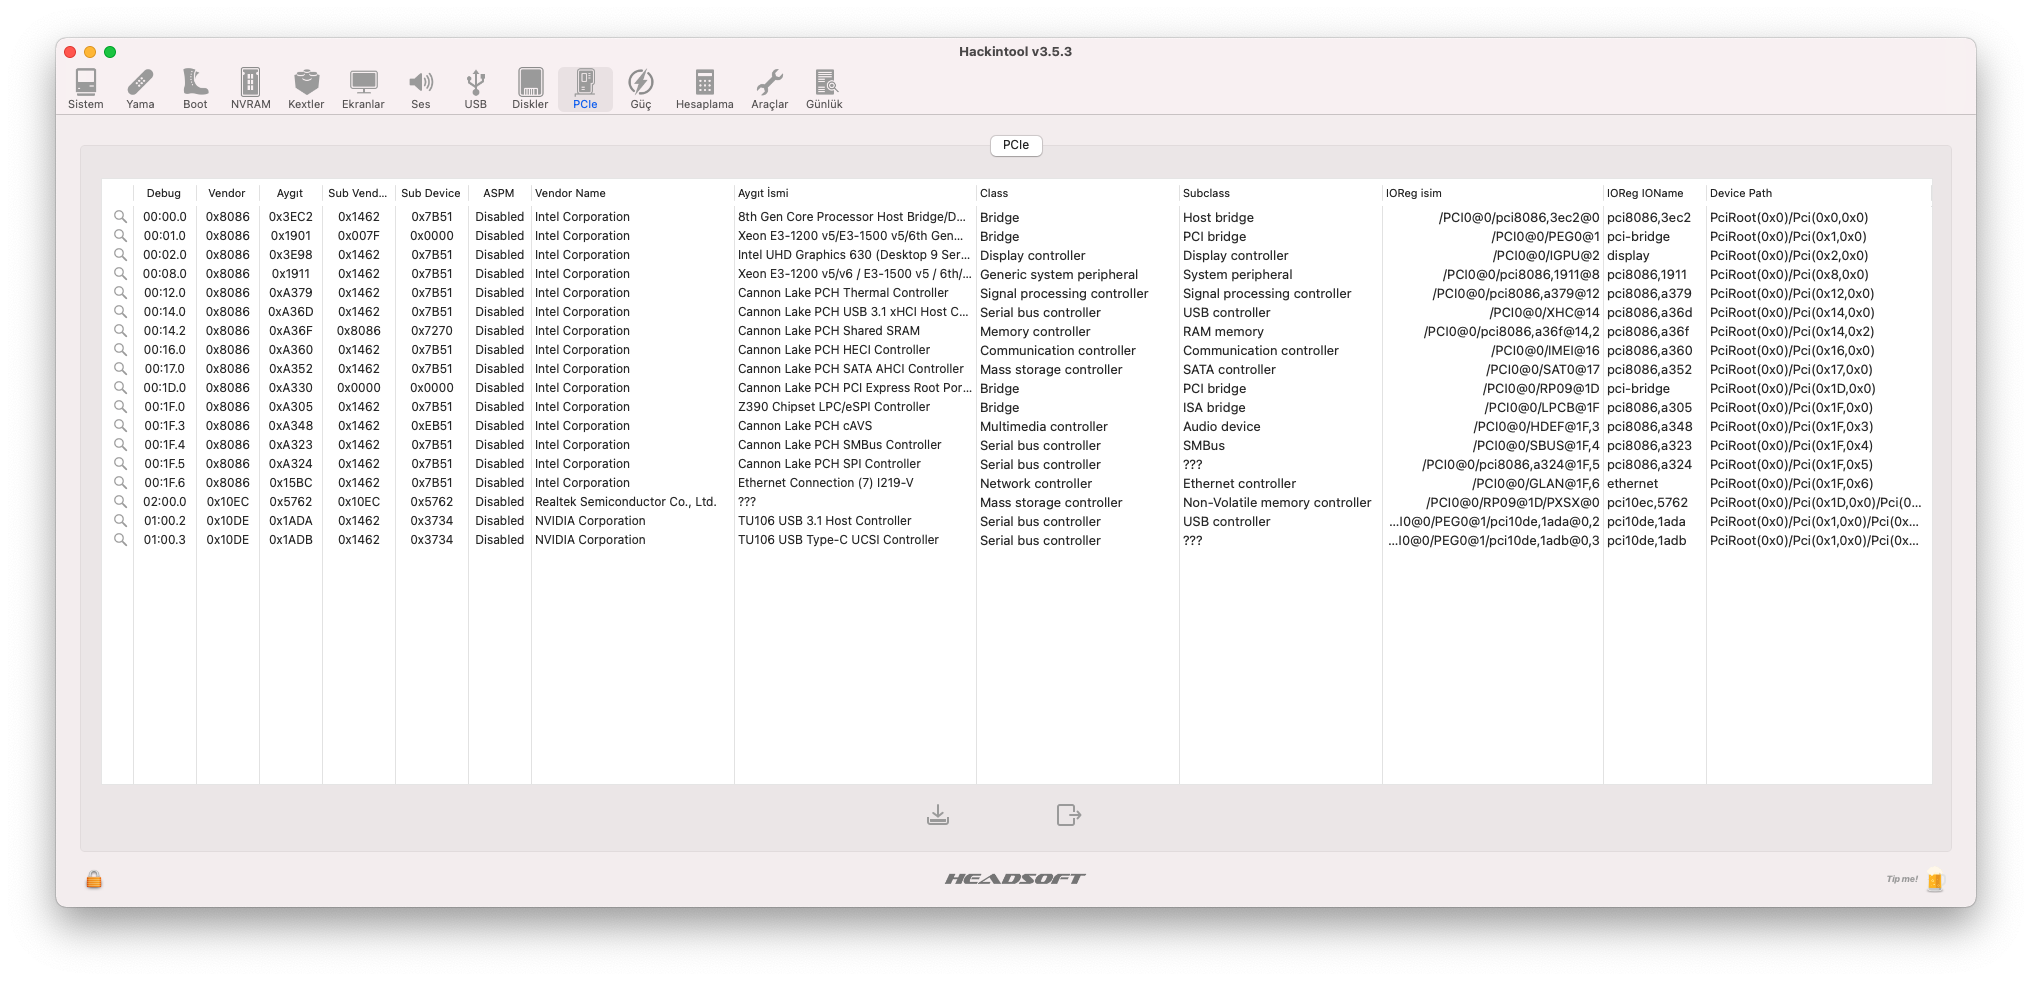
Task: Open the Ekranlar (displays) panel
Action: tap(363, 88)
